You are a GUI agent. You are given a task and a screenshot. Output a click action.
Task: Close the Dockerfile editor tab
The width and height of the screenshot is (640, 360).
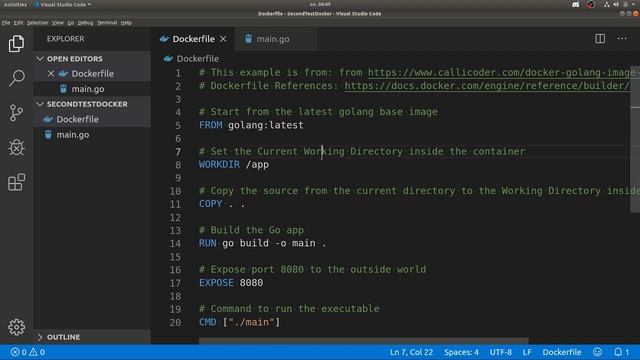pos(223,39)
